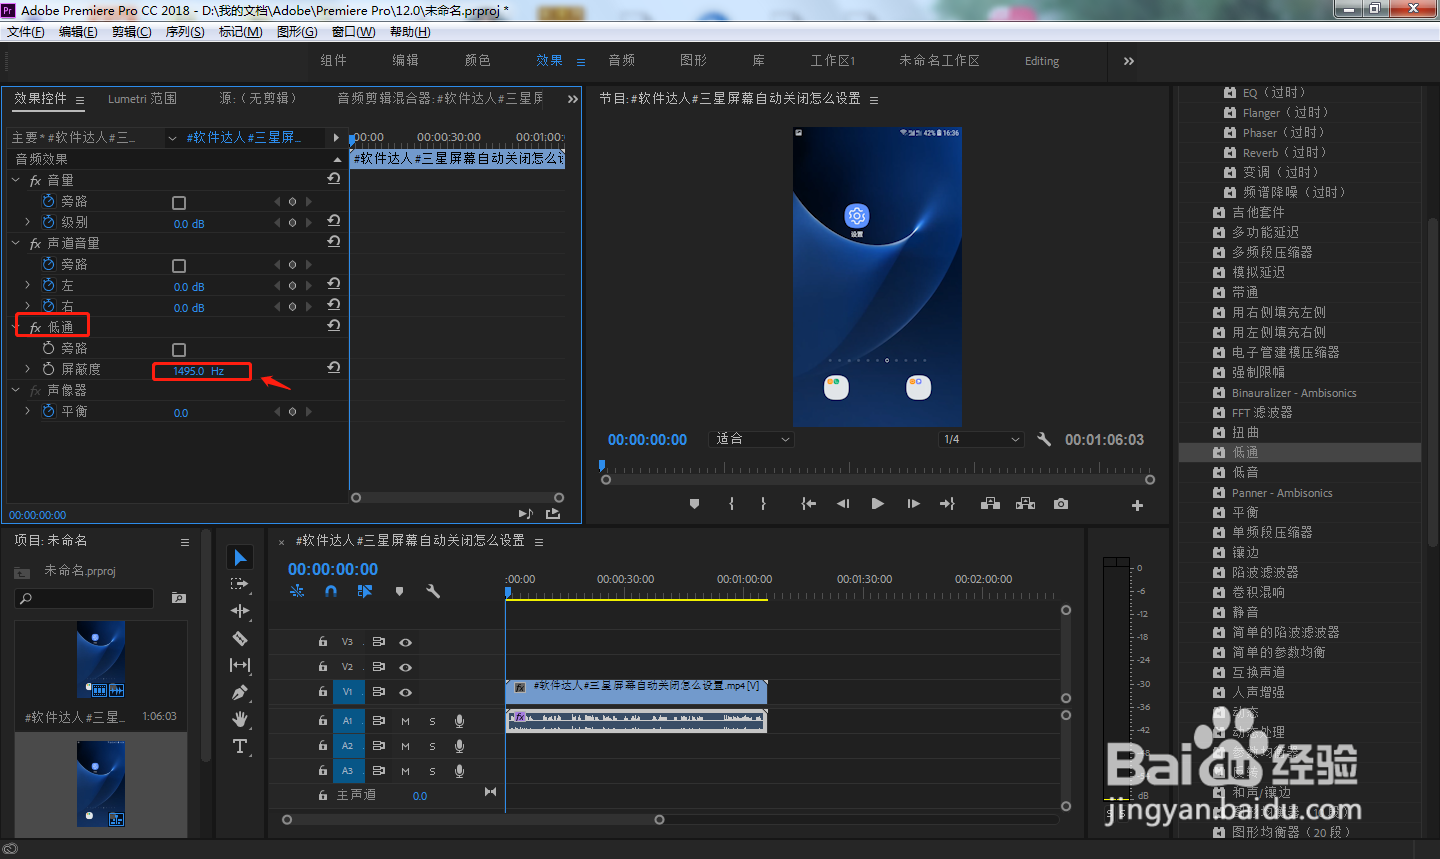Image resolution: width=1440 pixels, height=859 pixels.
Task: Toggle timeline snap magnet icon
Action: pyautogui.click(x=331, y=591)
